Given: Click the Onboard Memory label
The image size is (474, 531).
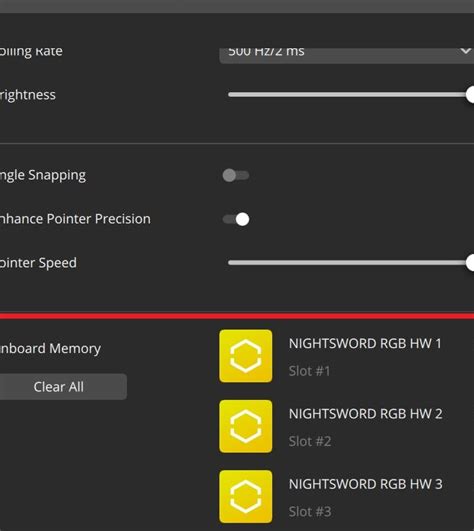Looking at the screenshot, I should tap(50, 348).
